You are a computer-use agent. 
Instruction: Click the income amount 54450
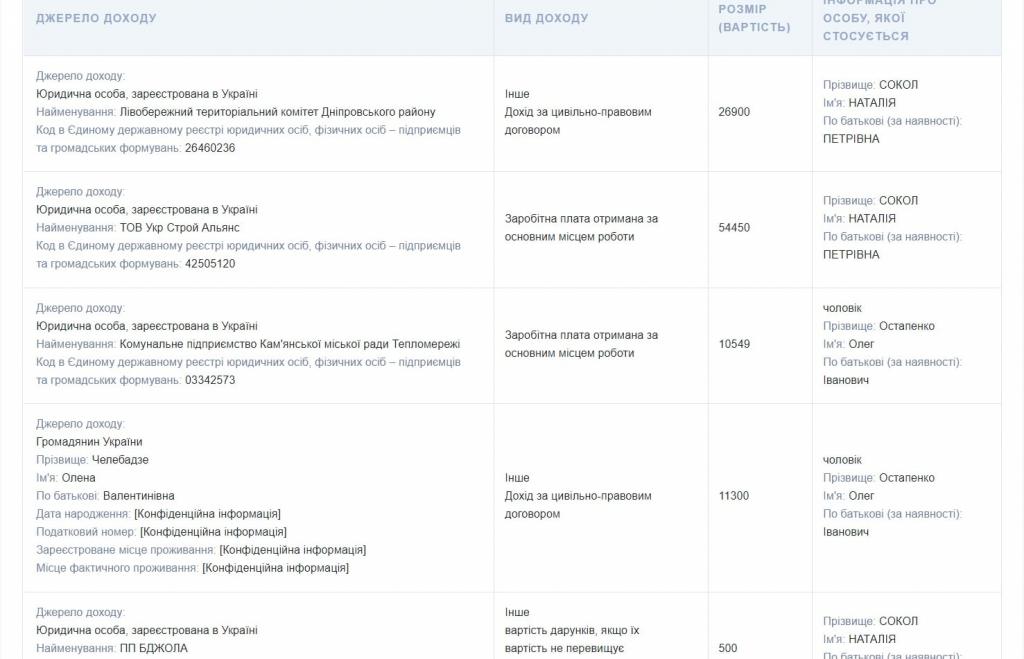[x=734, y=227]
